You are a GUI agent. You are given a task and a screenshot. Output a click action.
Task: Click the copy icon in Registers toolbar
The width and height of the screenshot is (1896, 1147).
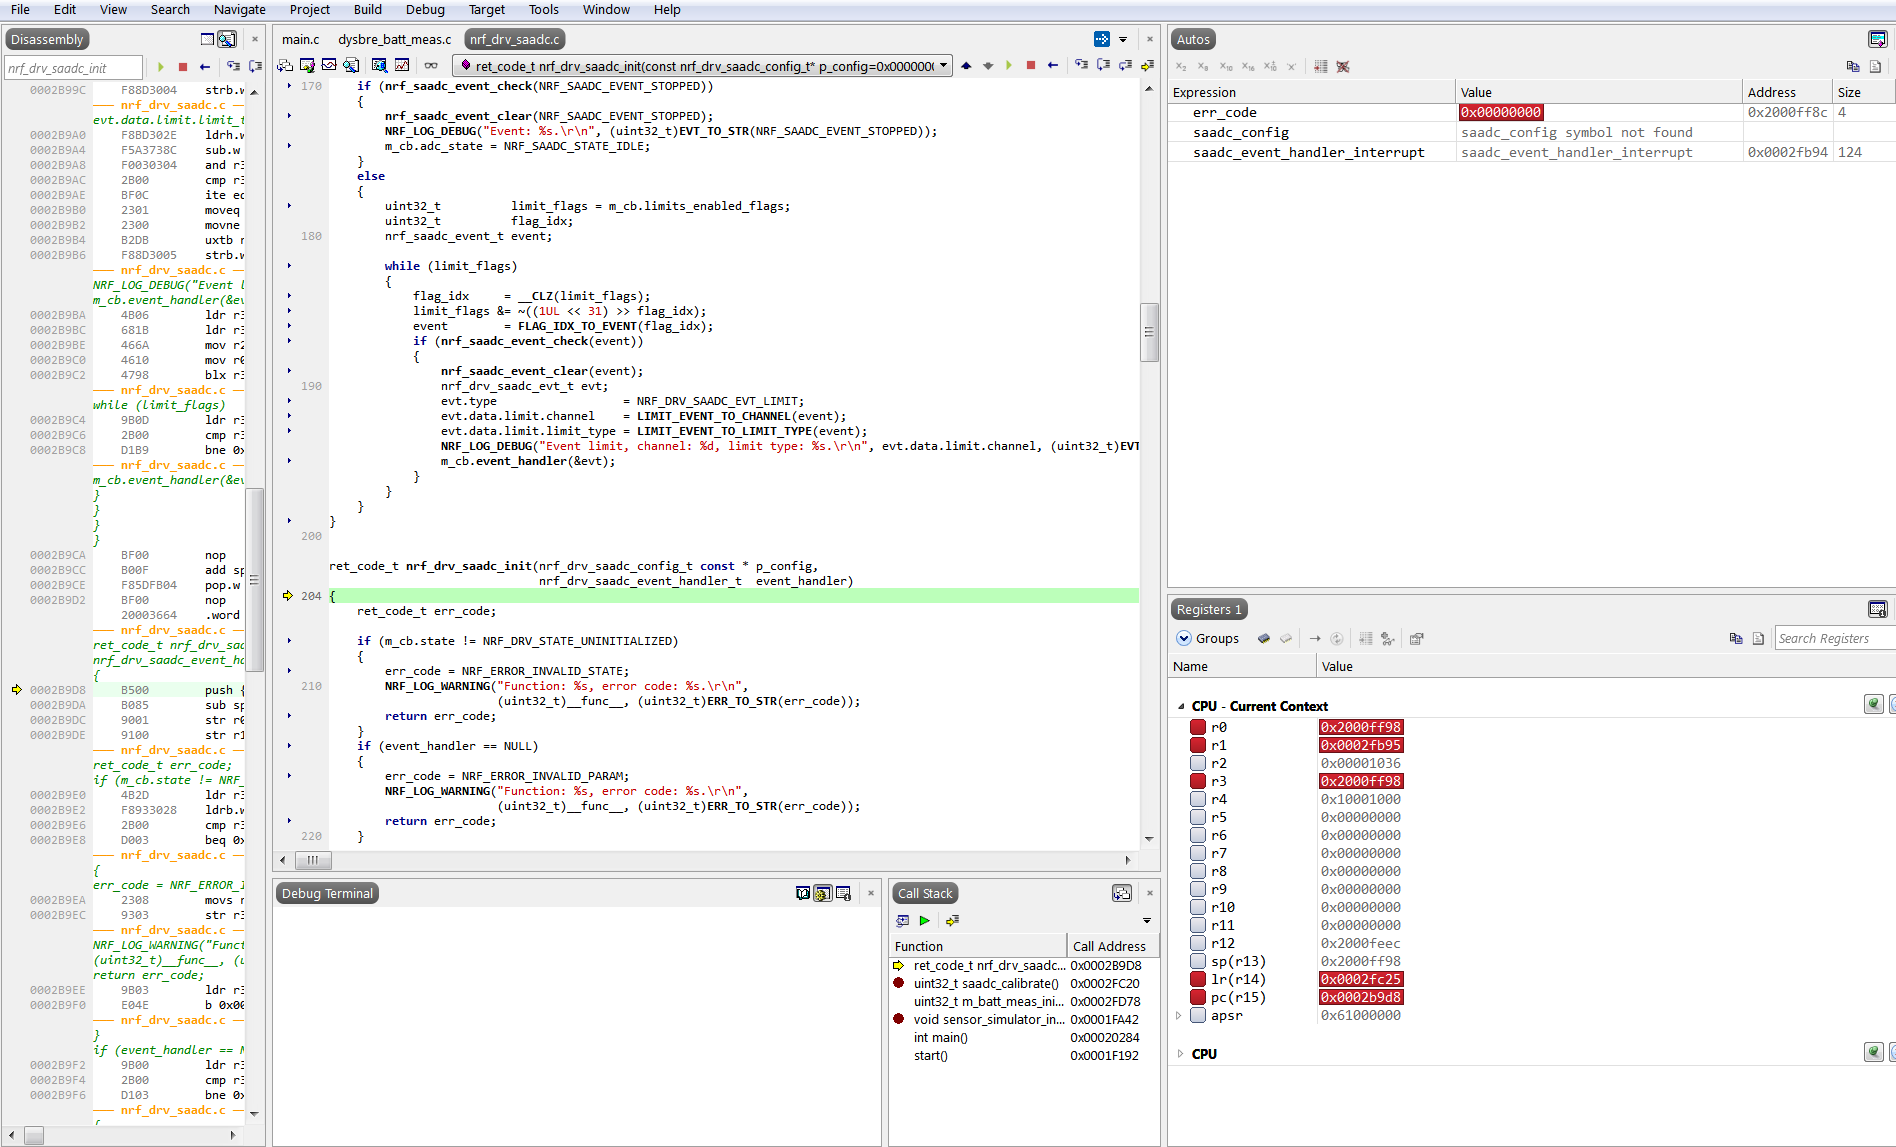click(x=1736, y=638)
